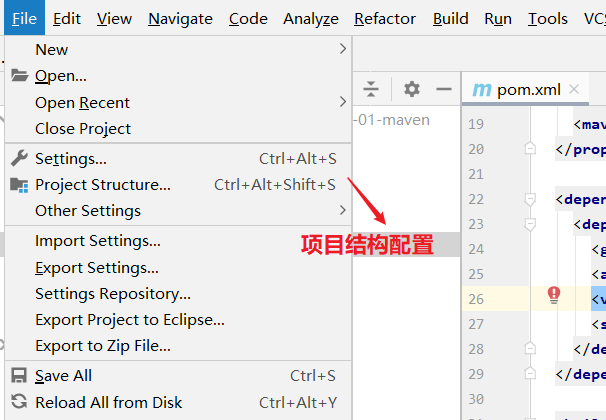
Task: Click the Reload All from Disk icon
Action: [19, 403]
